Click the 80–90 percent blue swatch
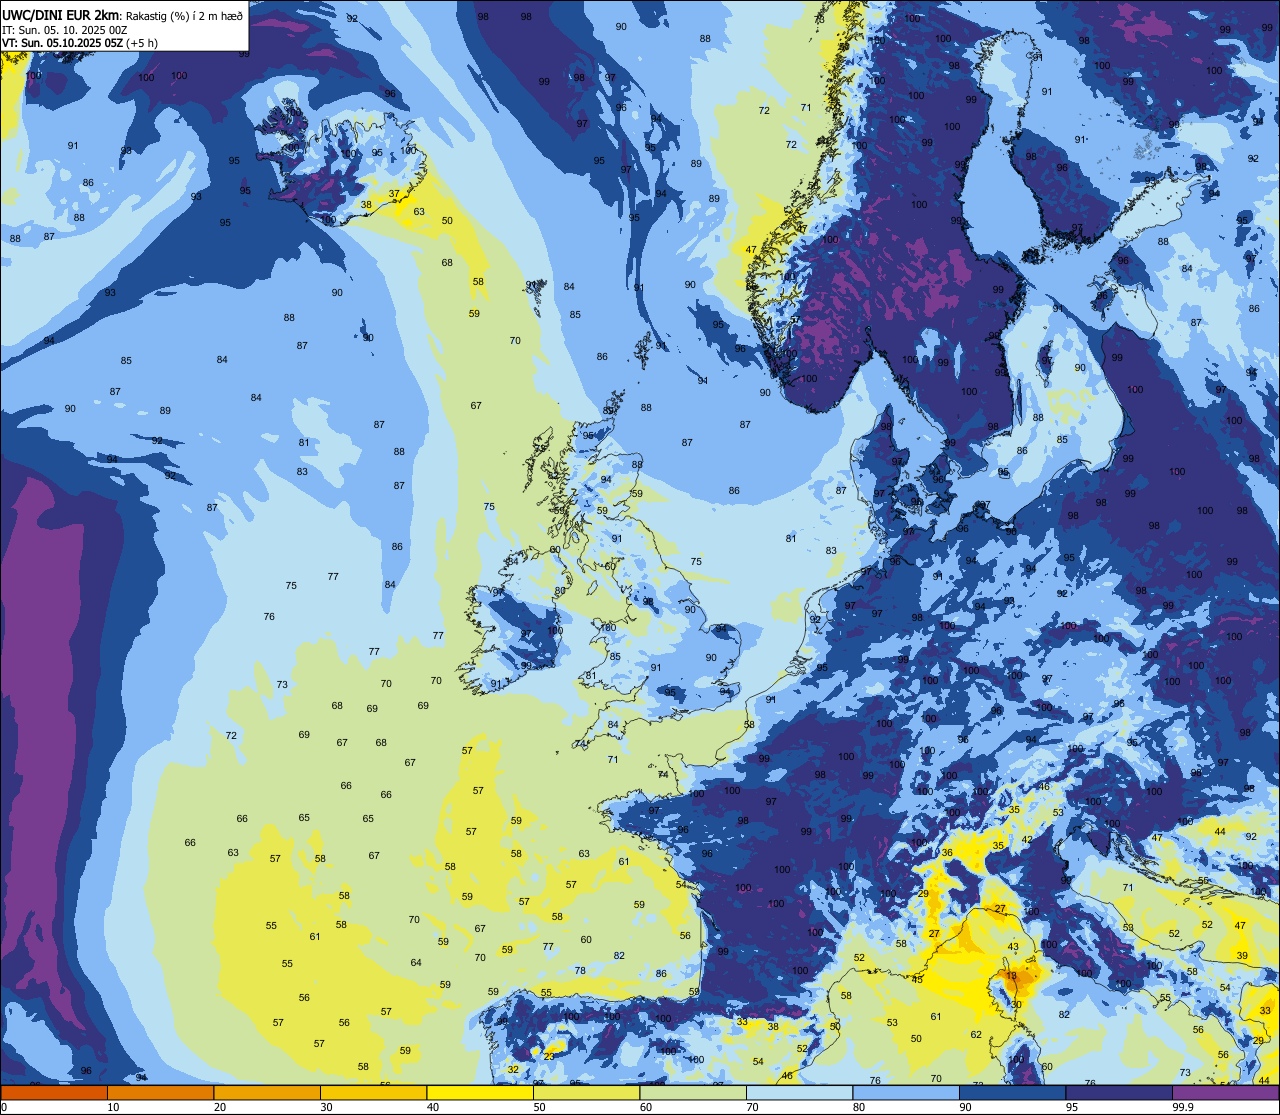 (x=906, y=1092)
